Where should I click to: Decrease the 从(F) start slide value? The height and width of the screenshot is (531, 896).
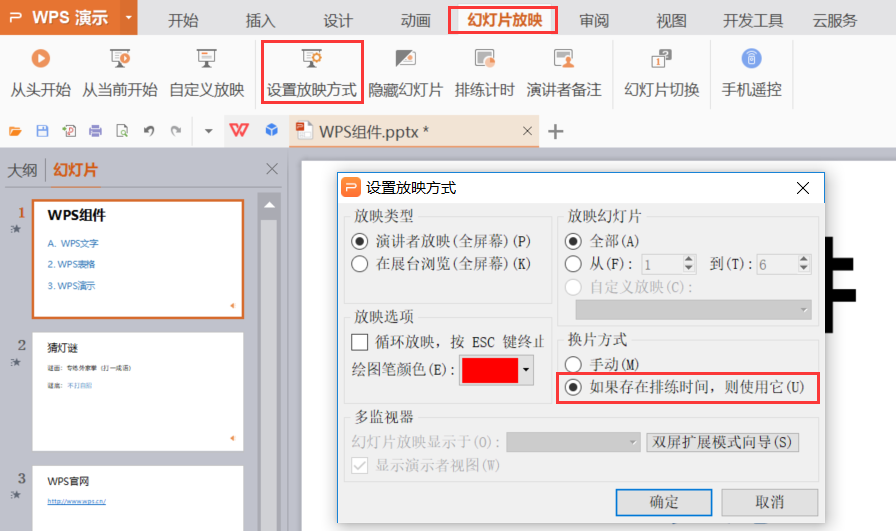[689, 268]
